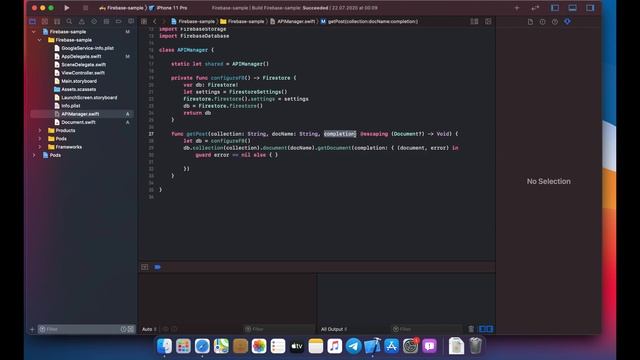Toggle the inspectors panel visibility
This screenshot has height=360, width=640.
click(590, 8)
